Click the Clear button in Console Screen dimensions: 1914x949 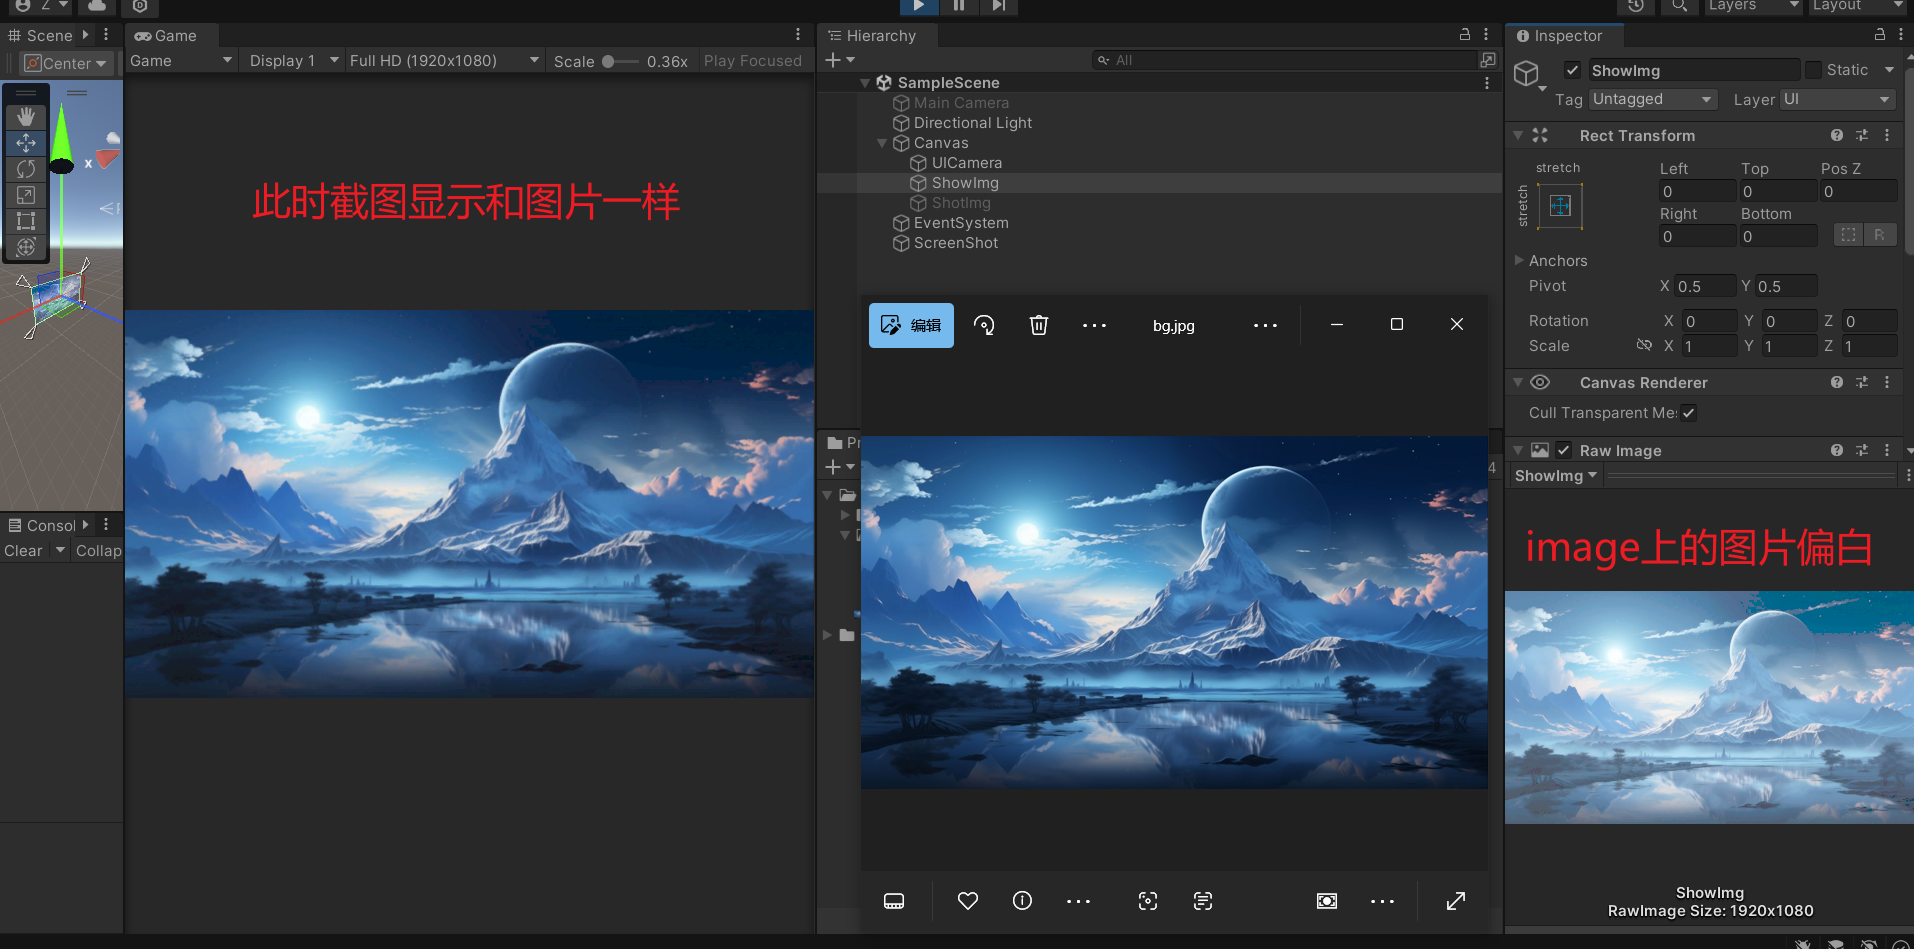point(23,551)
